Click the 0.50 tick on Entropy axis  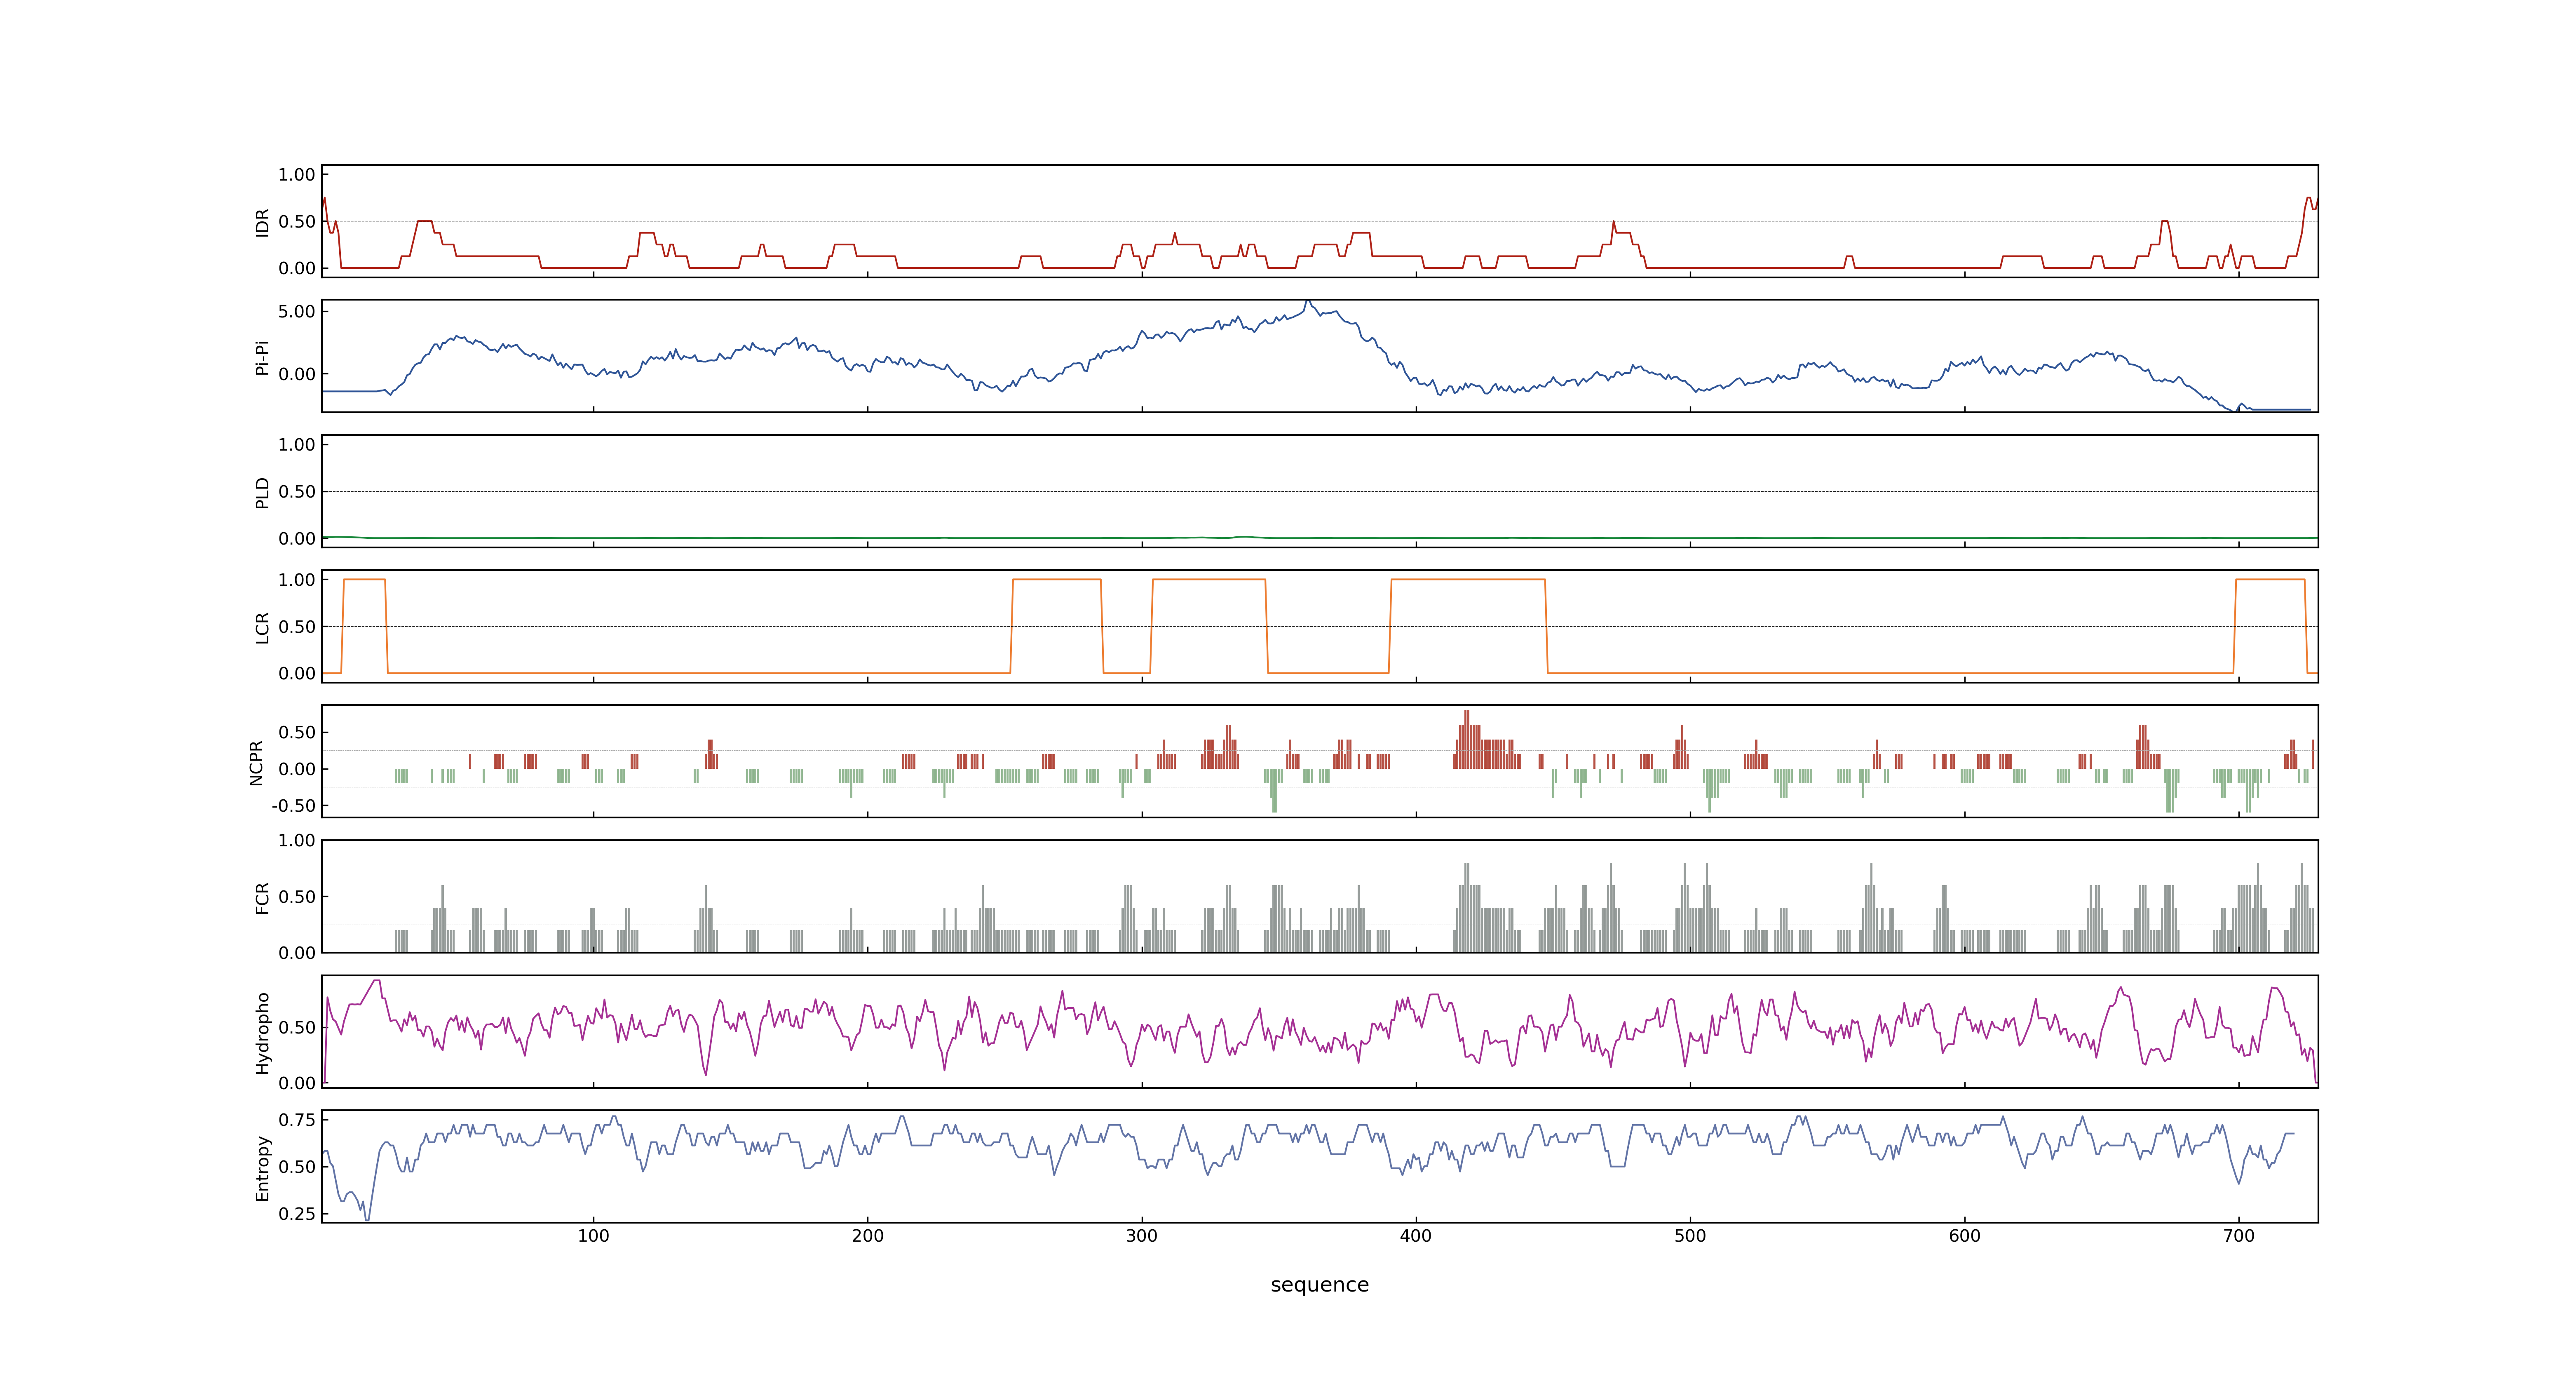[297, 1167]
